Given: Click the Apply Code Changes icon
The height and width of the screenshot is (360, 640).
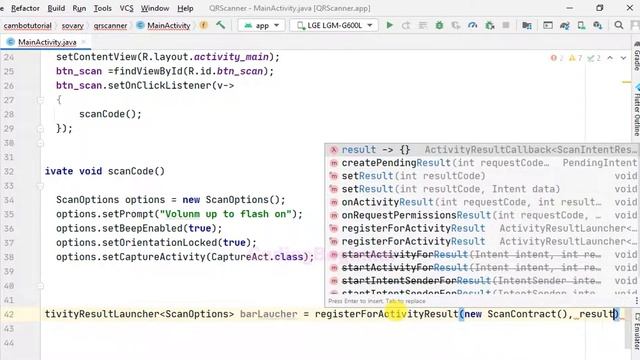Looking at the screenshot, I should click(x=422, y=25).
